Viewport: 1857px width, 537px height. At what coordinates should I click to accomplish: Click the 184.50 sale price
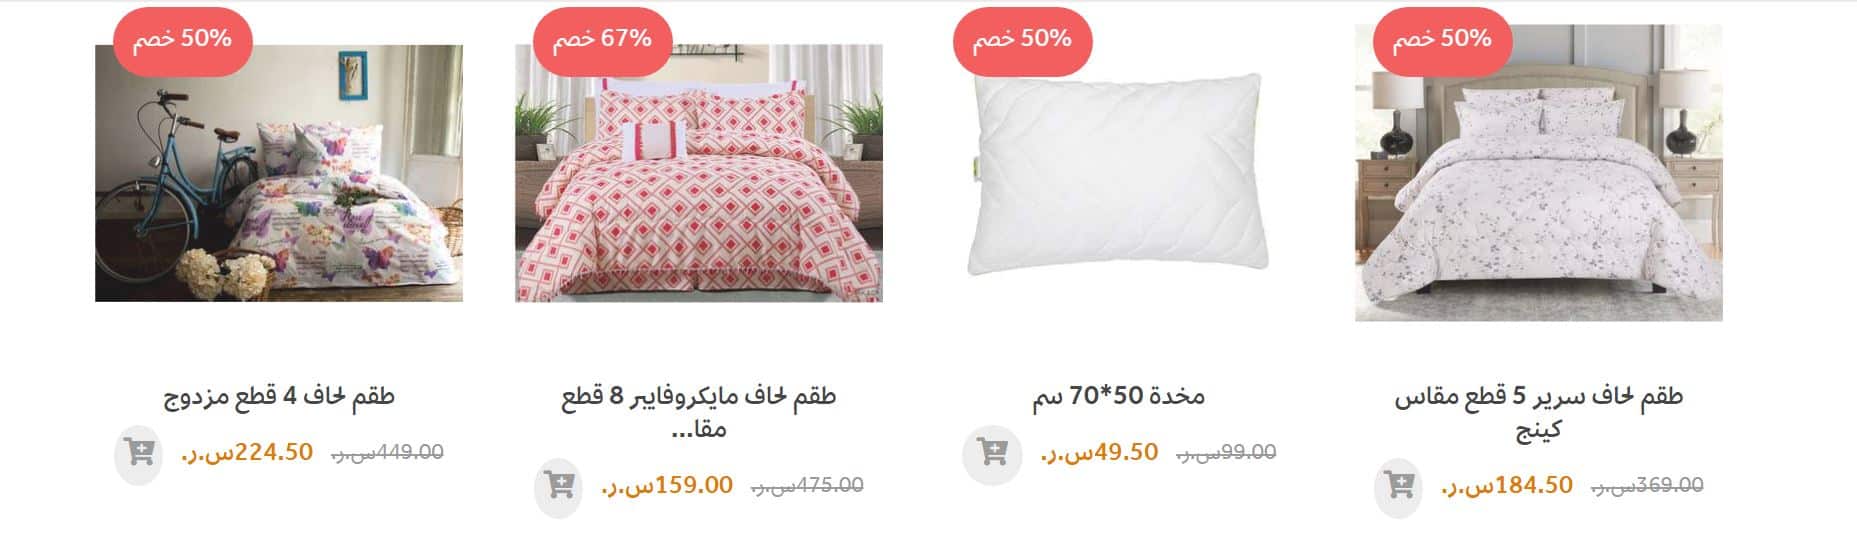(1507, 485)
